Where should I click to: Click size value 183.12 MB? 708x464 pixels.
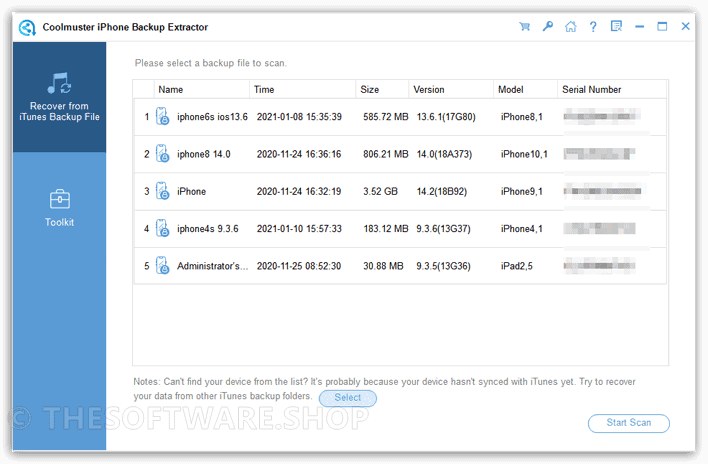click(x=386, y=229)
